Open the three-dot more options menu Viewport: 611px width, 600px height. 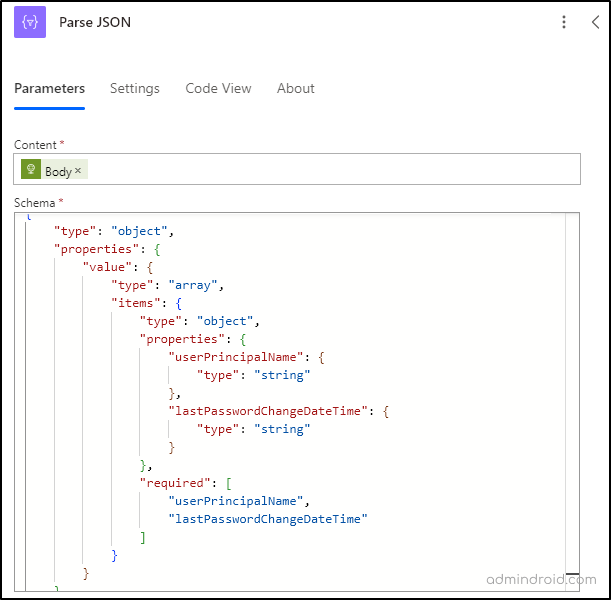point(564,22)
